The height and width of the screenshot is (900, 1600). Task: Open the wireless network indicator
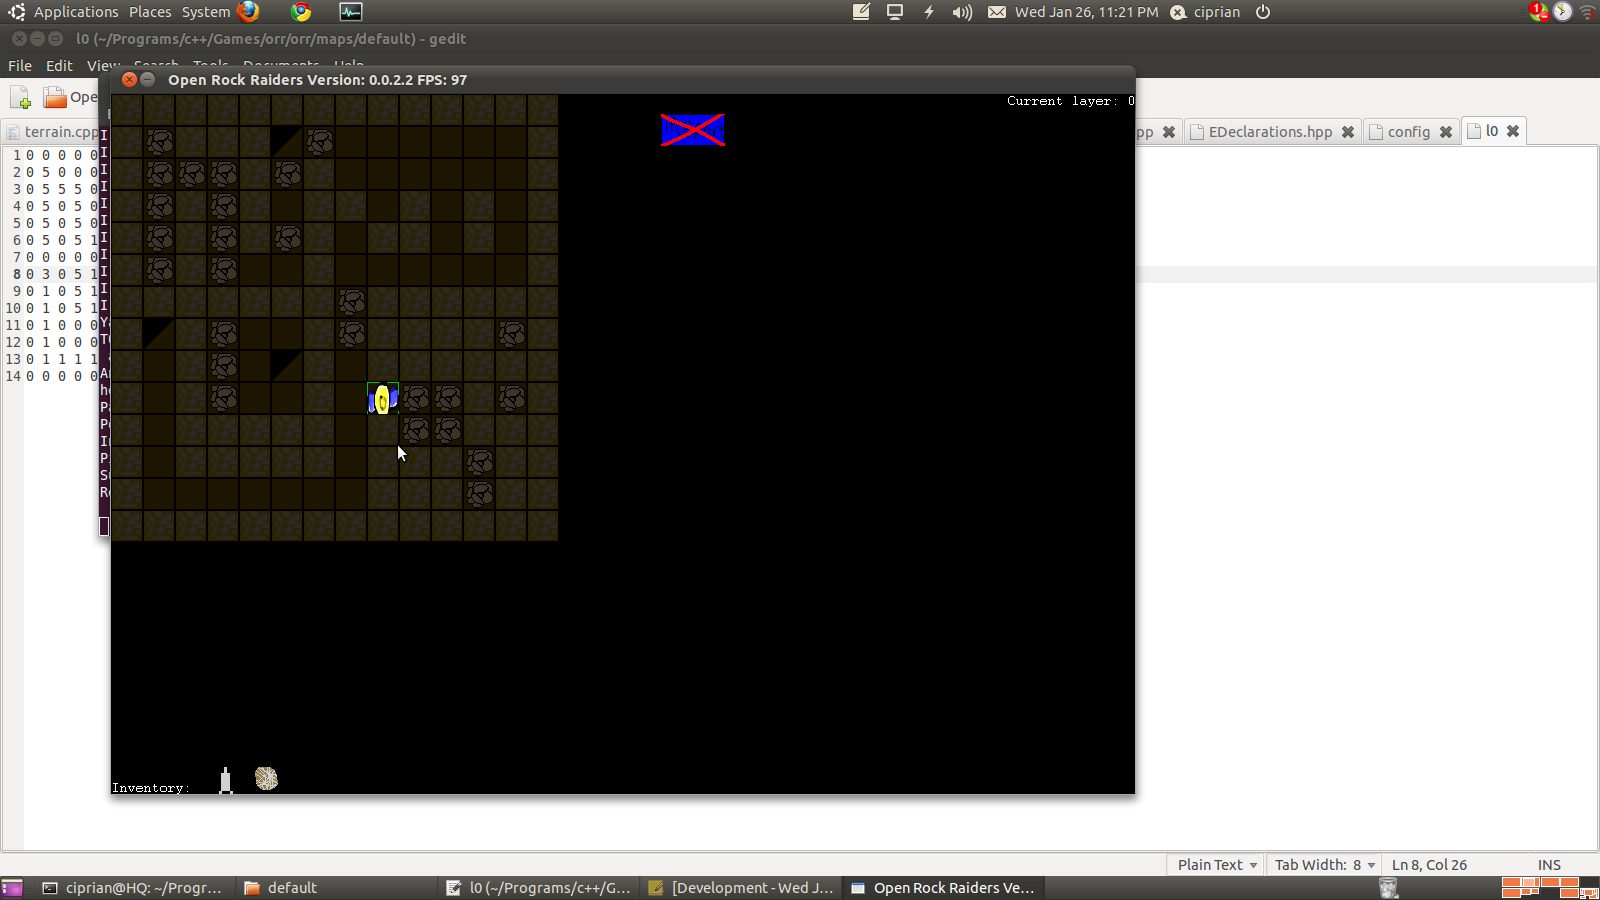[1588, 12]
